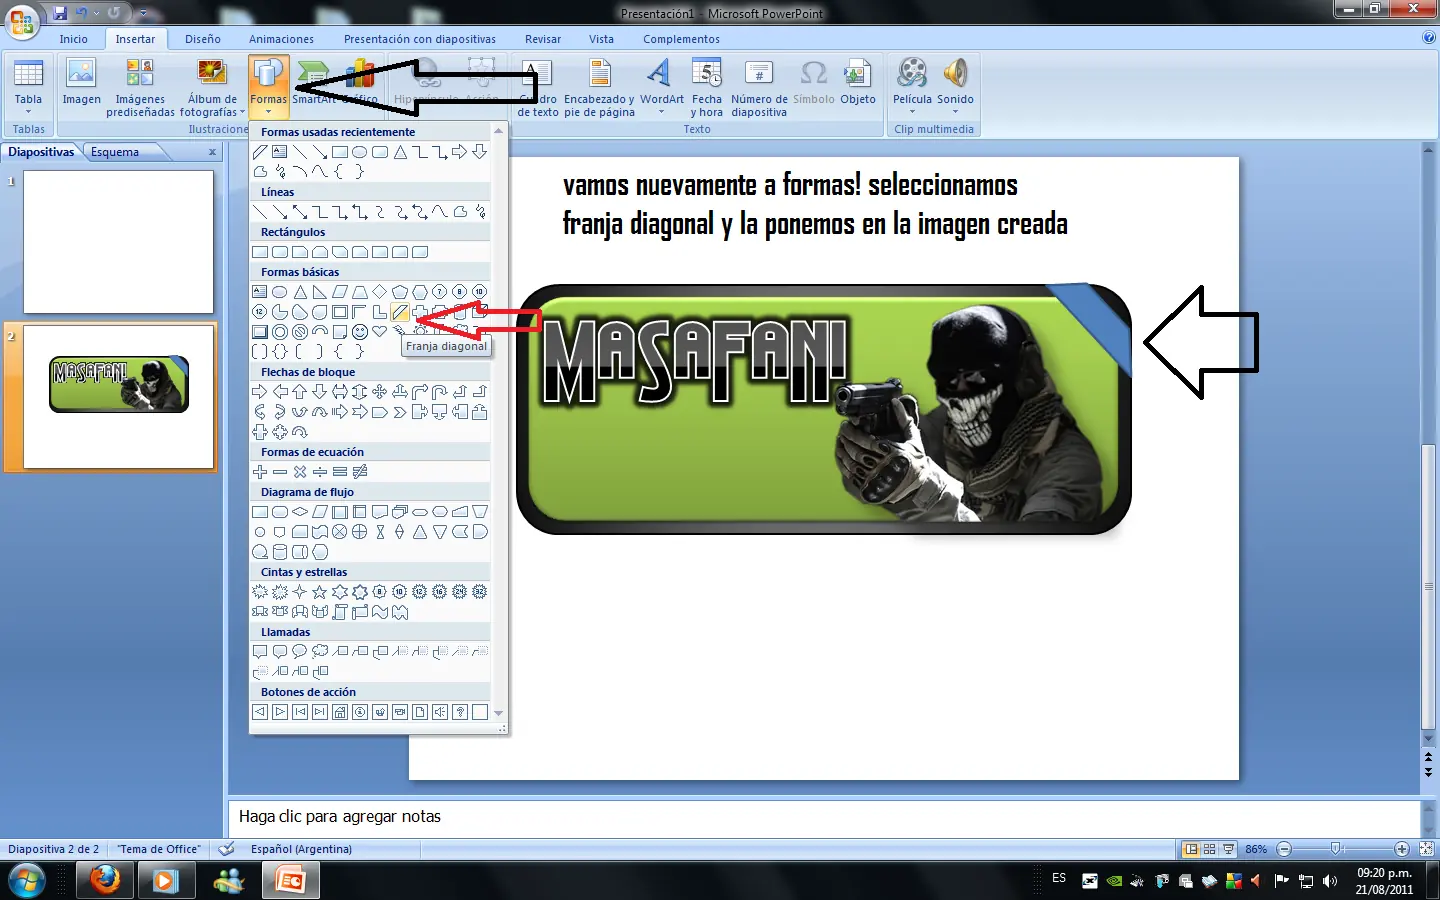The height and width of the screenshot is (900, 1440).
Task: Pick the Help action button shape
Action: click(x=460, y=712)
